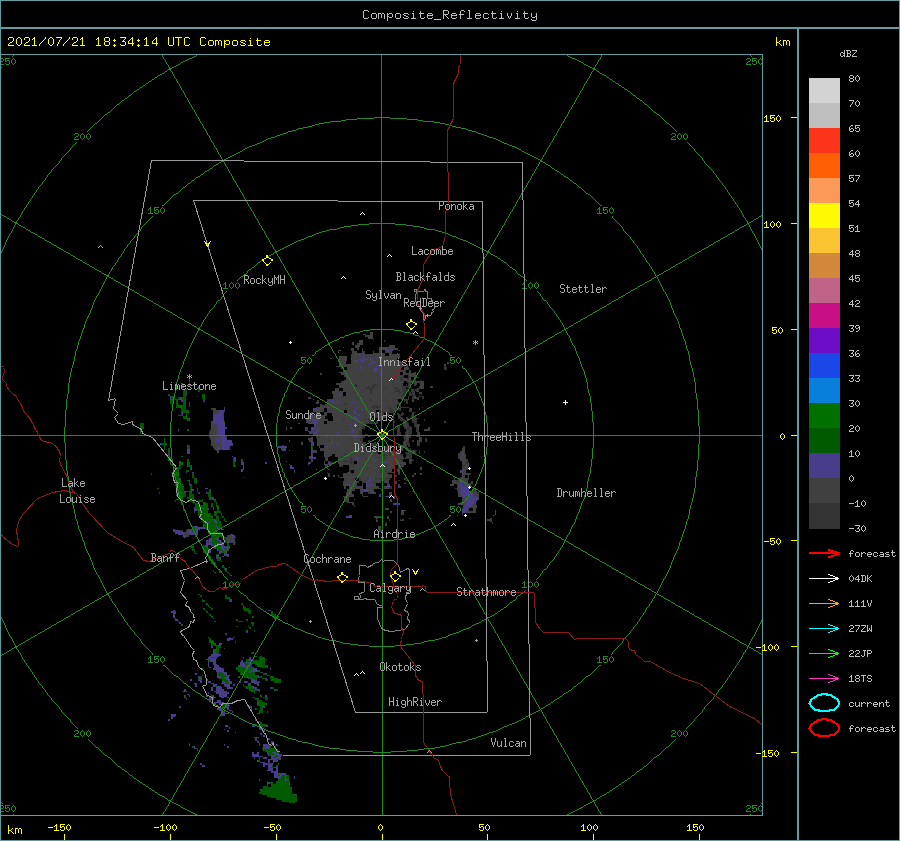900x841 pixels.
Task: Click the asterisk marker above Limestone
Action: (189, 377)
